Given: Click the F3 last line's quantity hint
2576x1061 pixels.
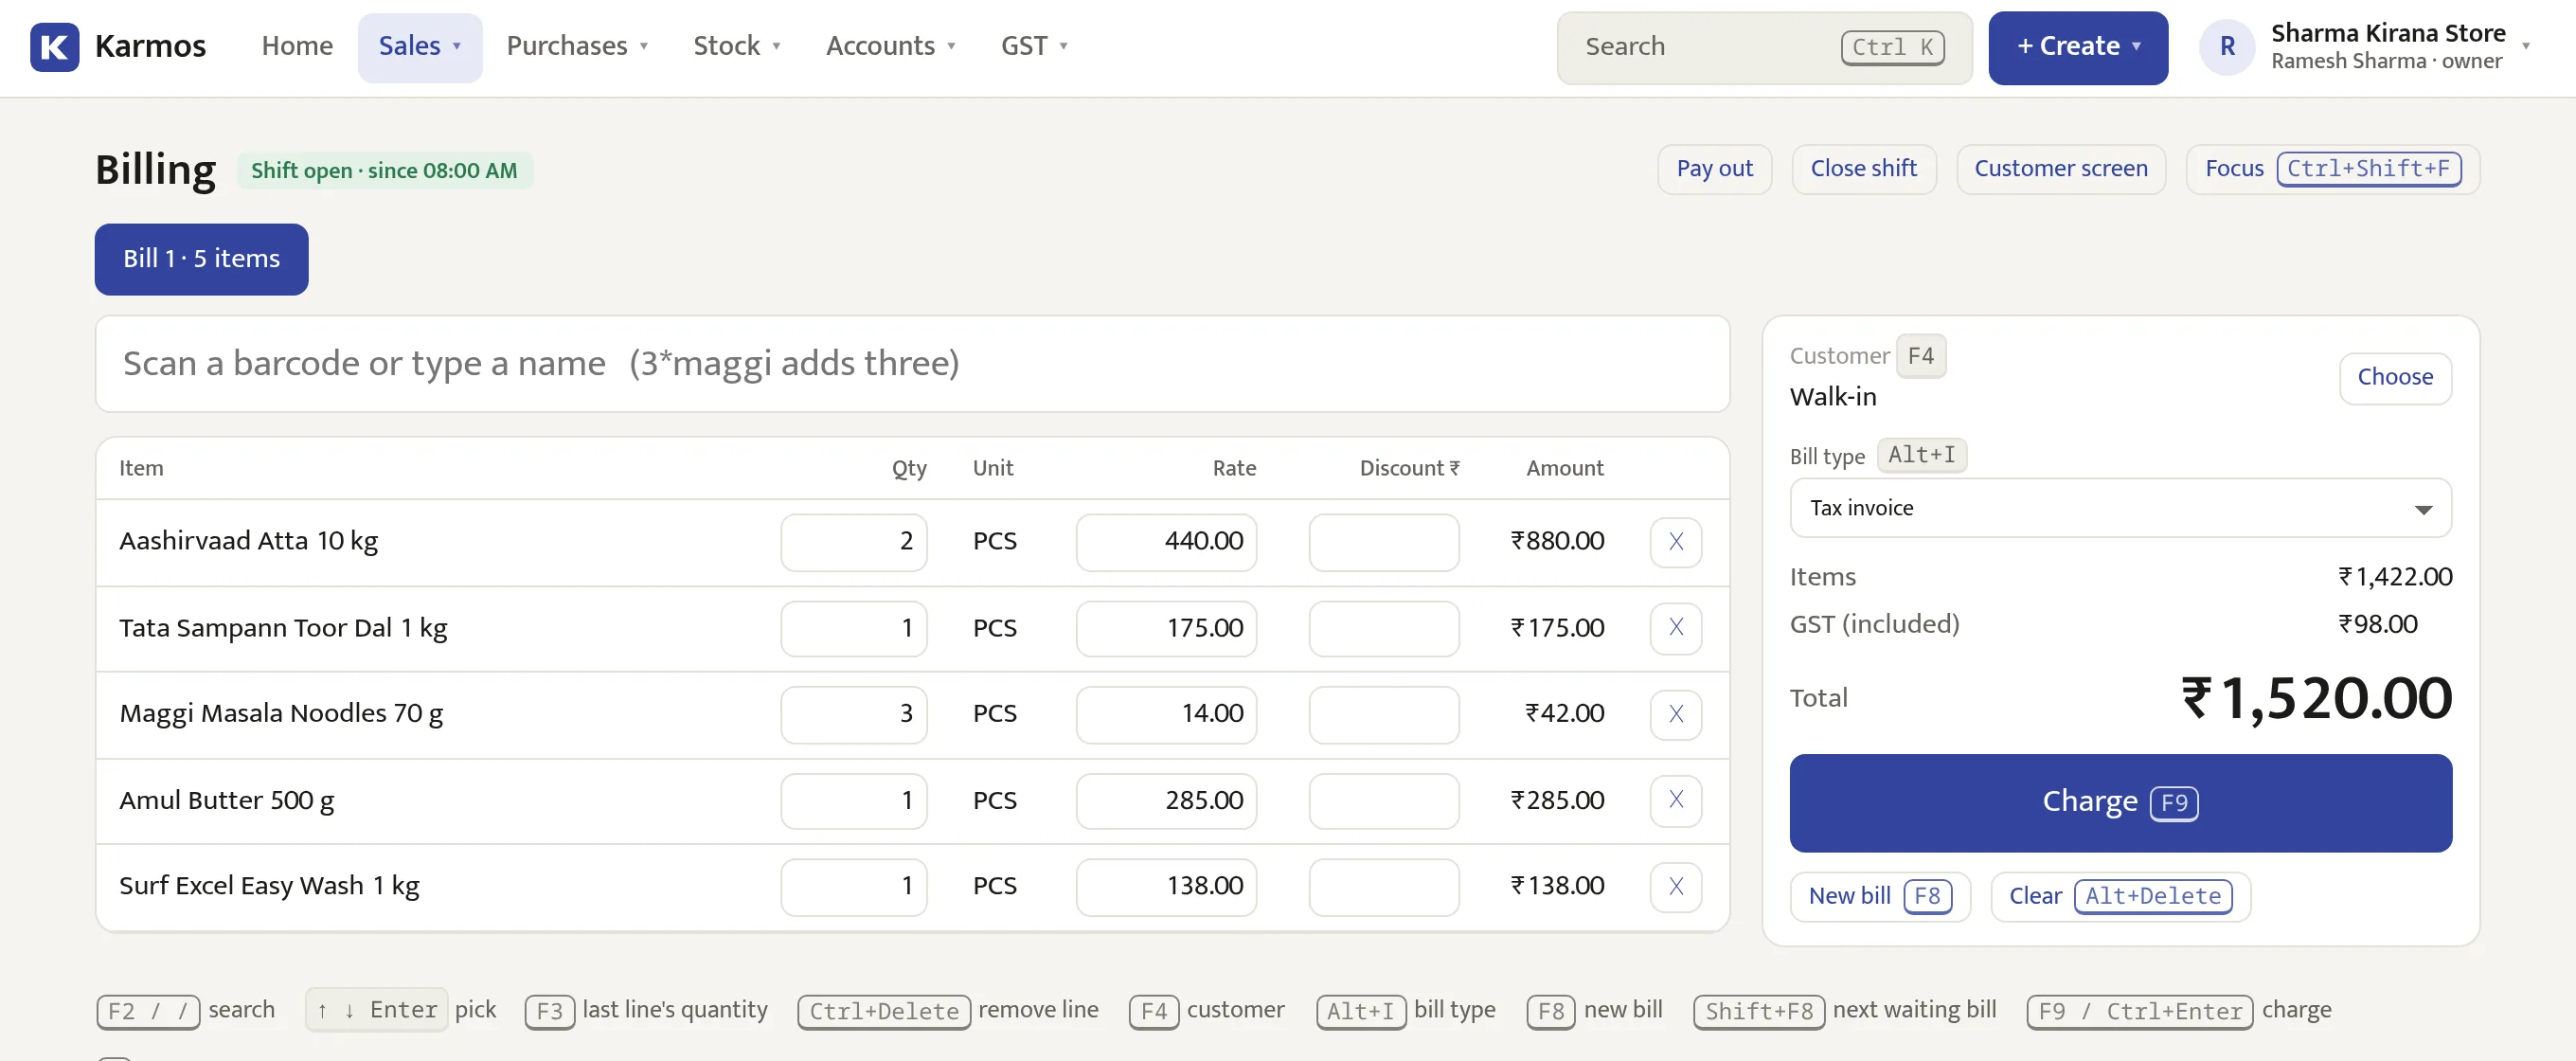Looking at the screenshot, I should coord(646,1010).
